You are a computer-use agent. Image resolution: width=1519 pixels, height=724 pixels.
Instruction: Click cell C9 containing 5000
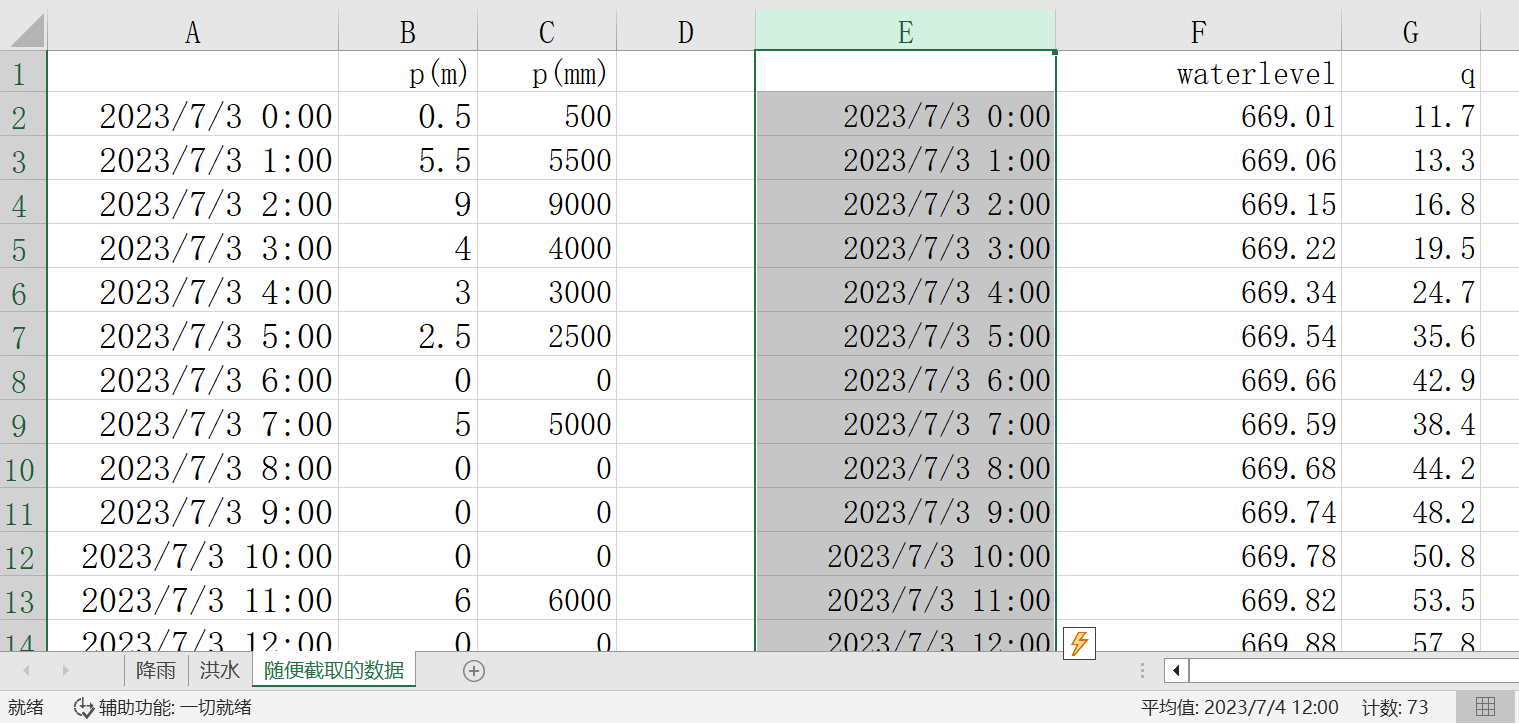click(547, 424)
